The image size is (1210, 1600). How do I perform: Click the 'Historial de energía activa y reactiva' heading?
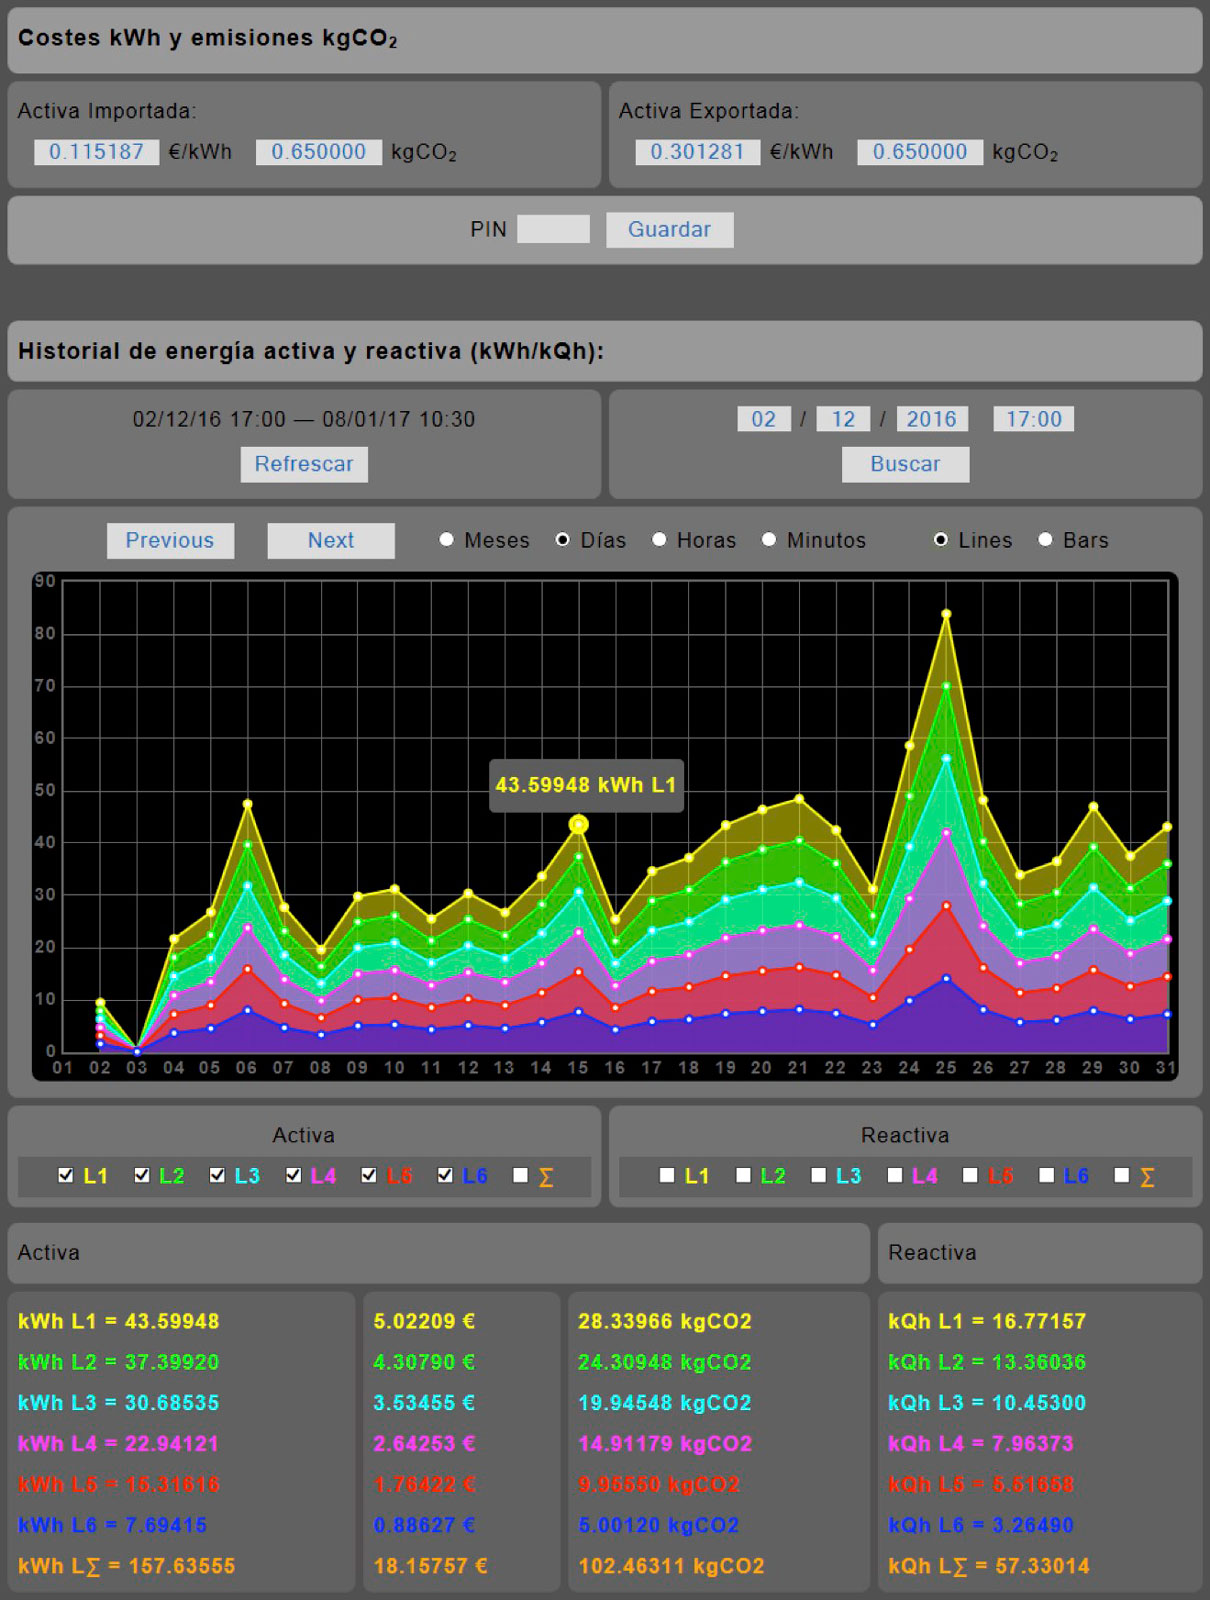point(311,352)
